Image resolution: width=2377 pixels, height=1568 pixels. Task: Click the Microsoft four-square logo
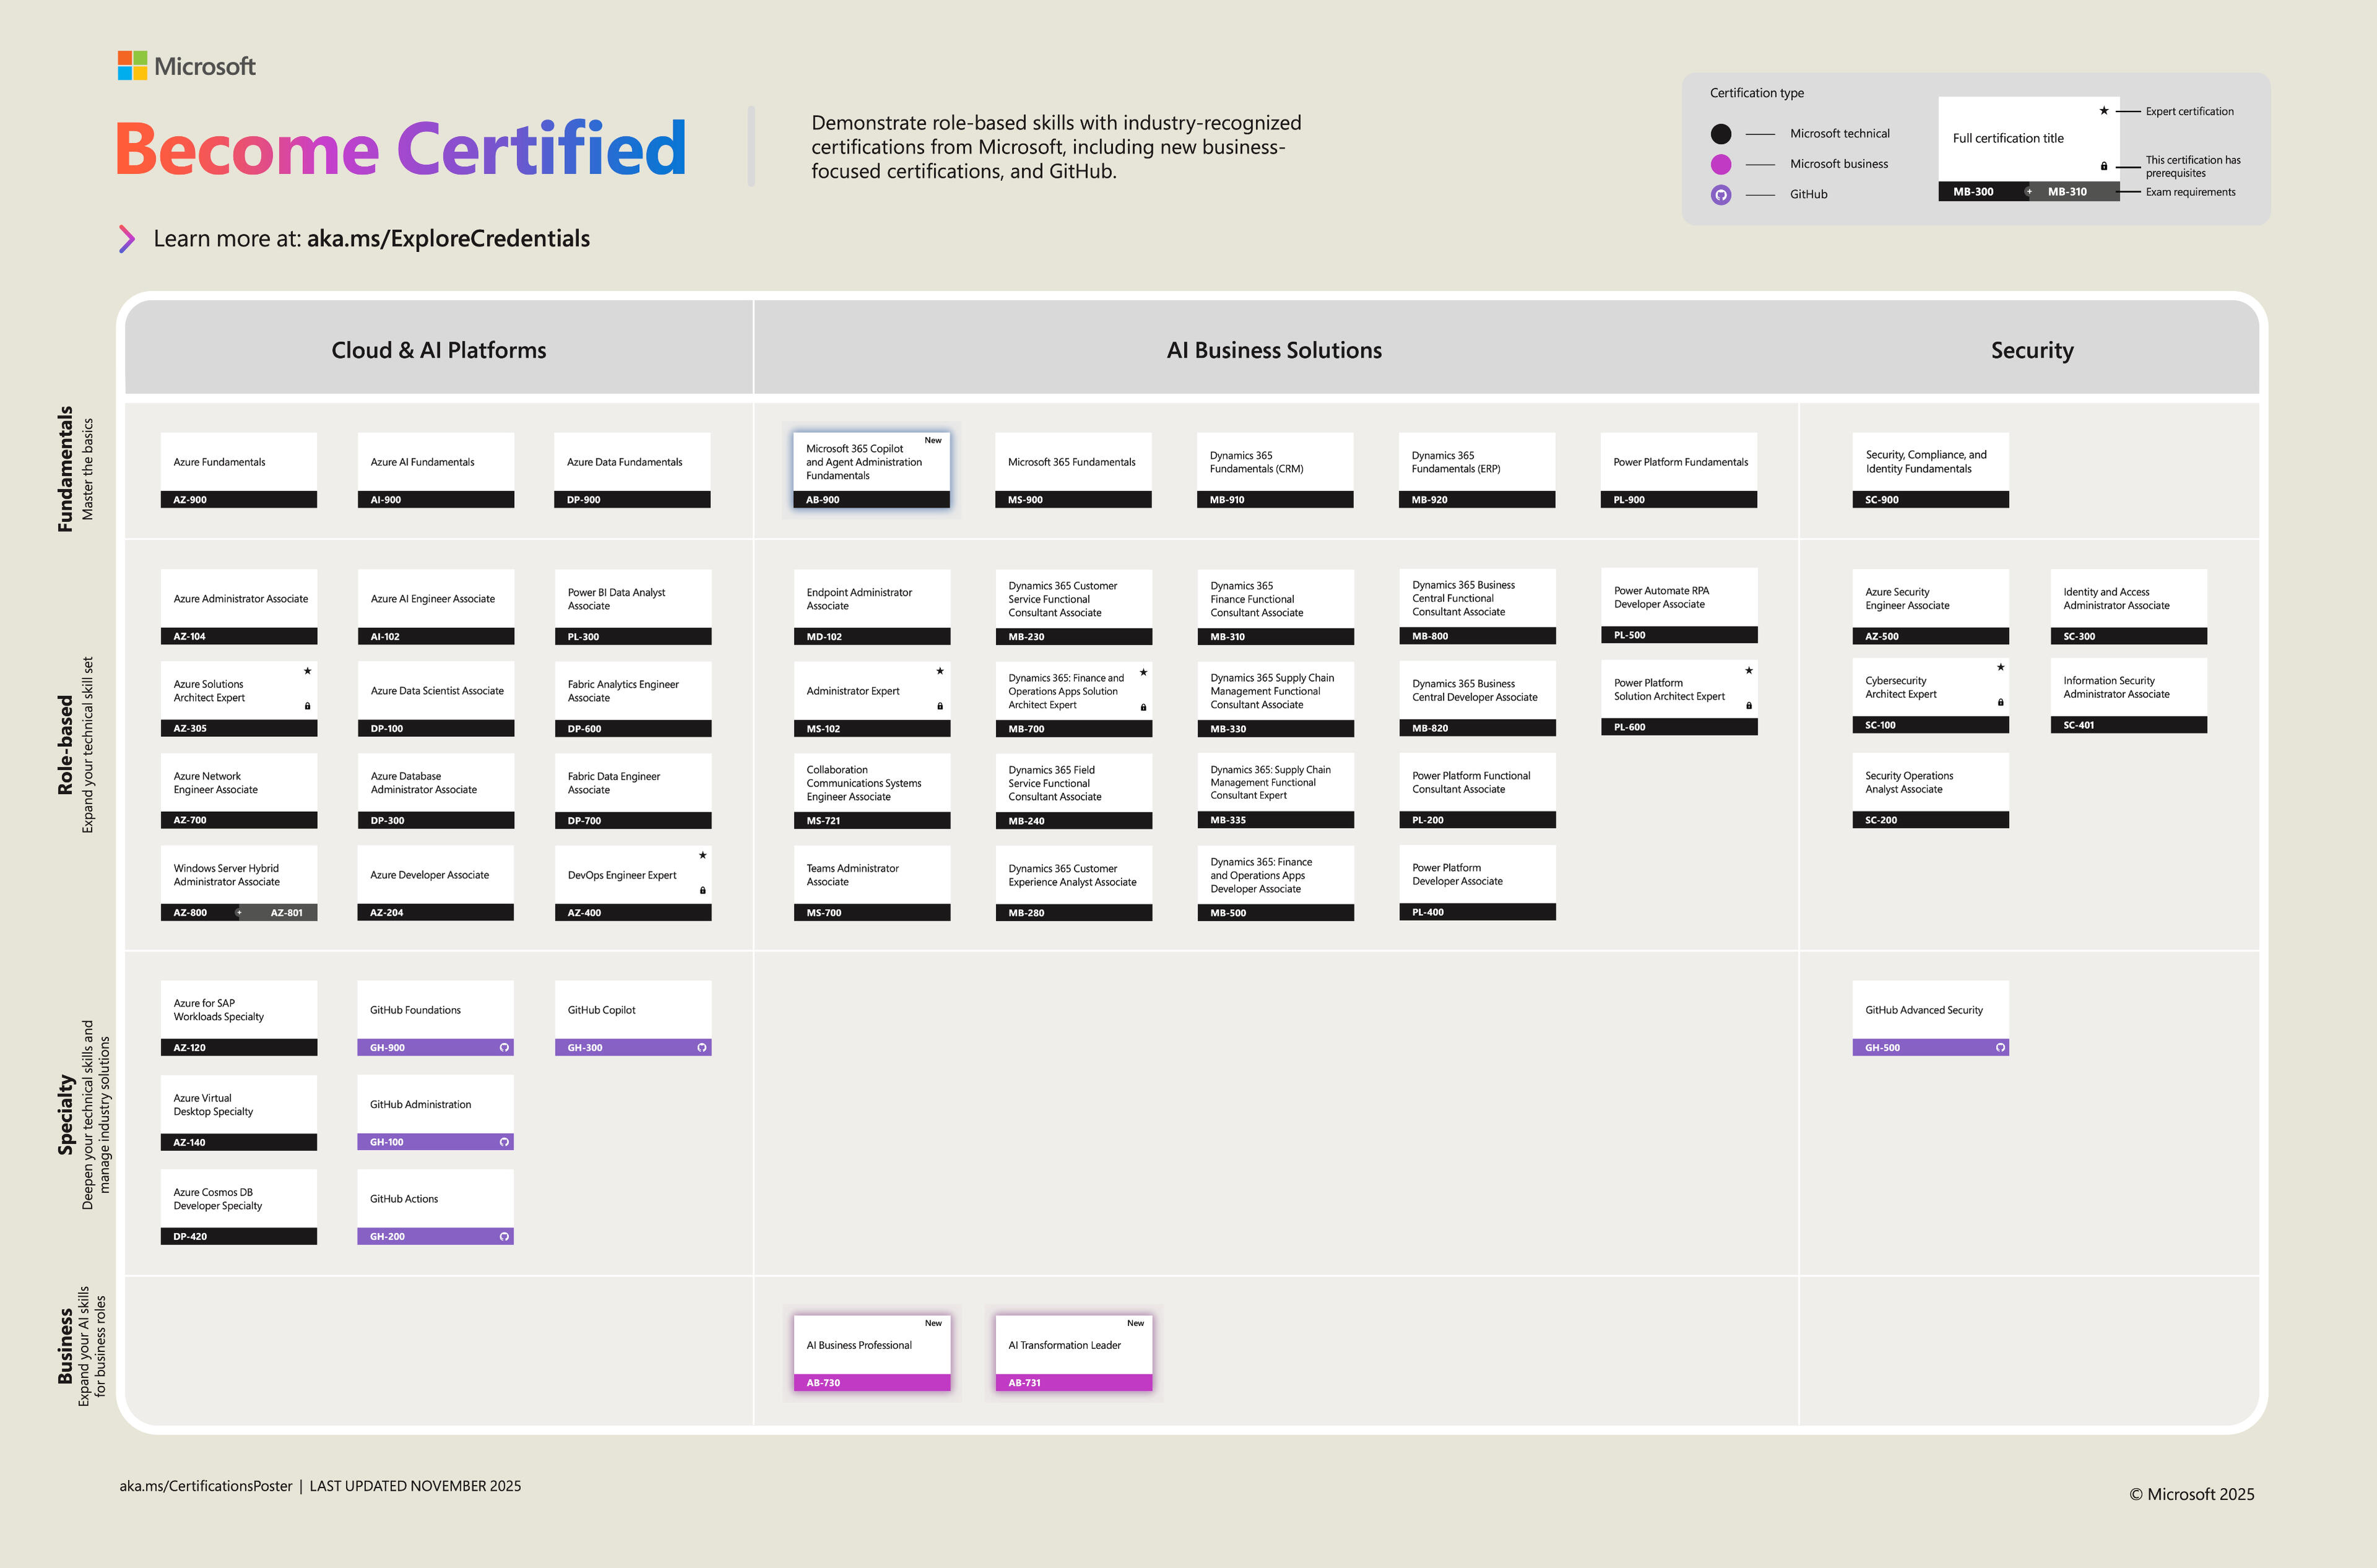132,66
